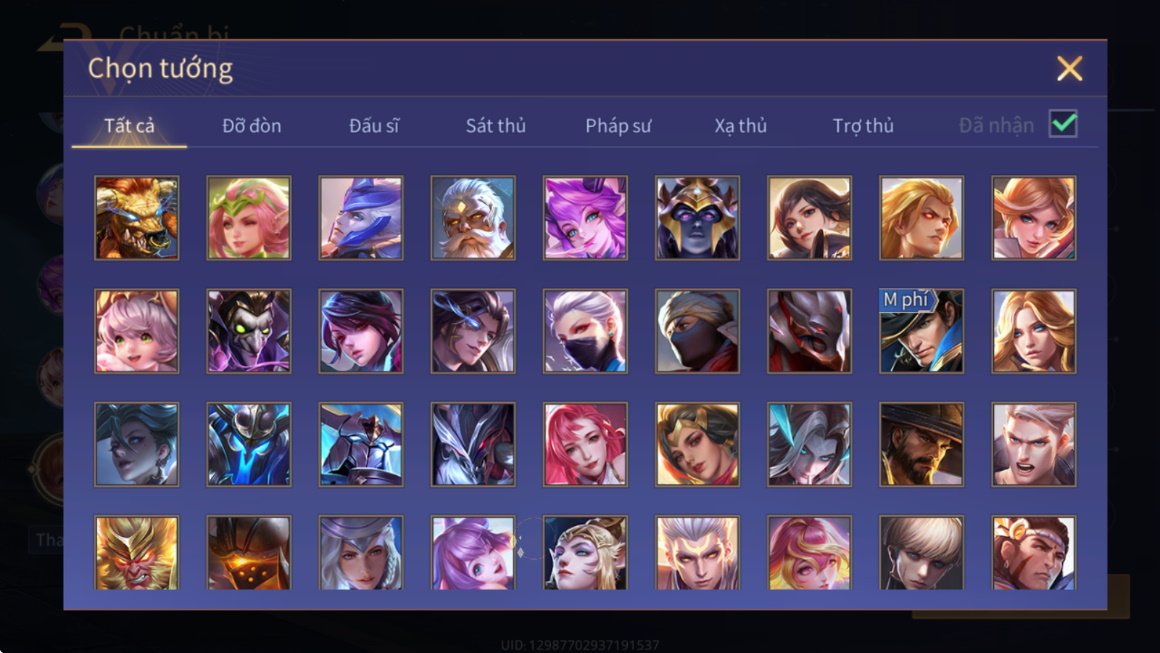Select the pink-haired flower crown heroine

[x=249, y=218]
